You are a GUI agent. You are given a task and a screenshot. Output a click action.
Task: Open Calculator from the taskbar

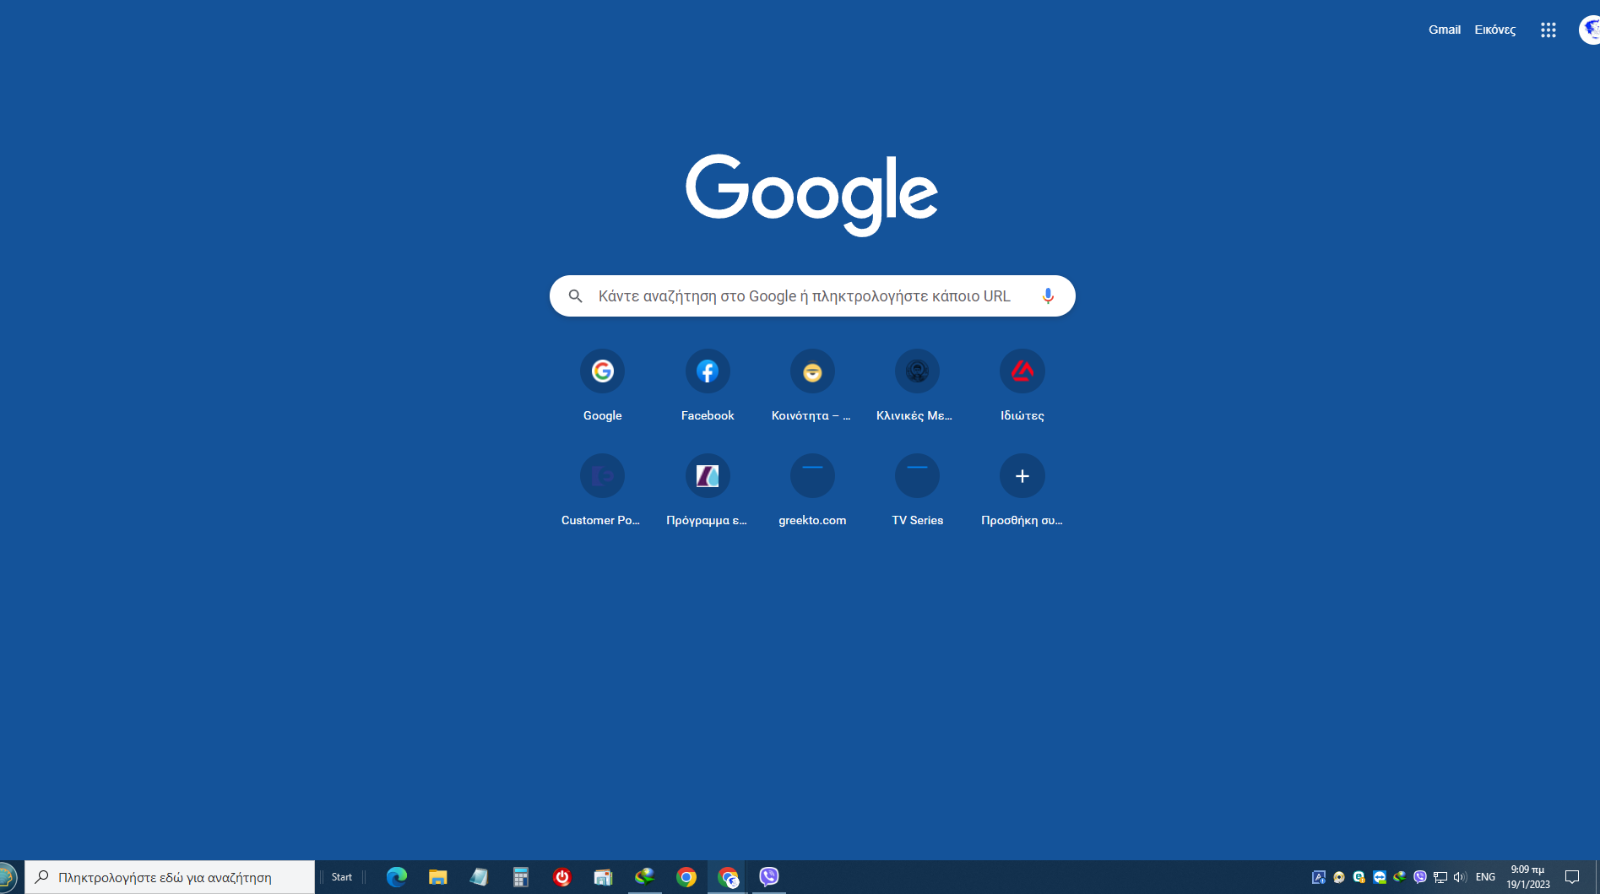coord(520,877)
